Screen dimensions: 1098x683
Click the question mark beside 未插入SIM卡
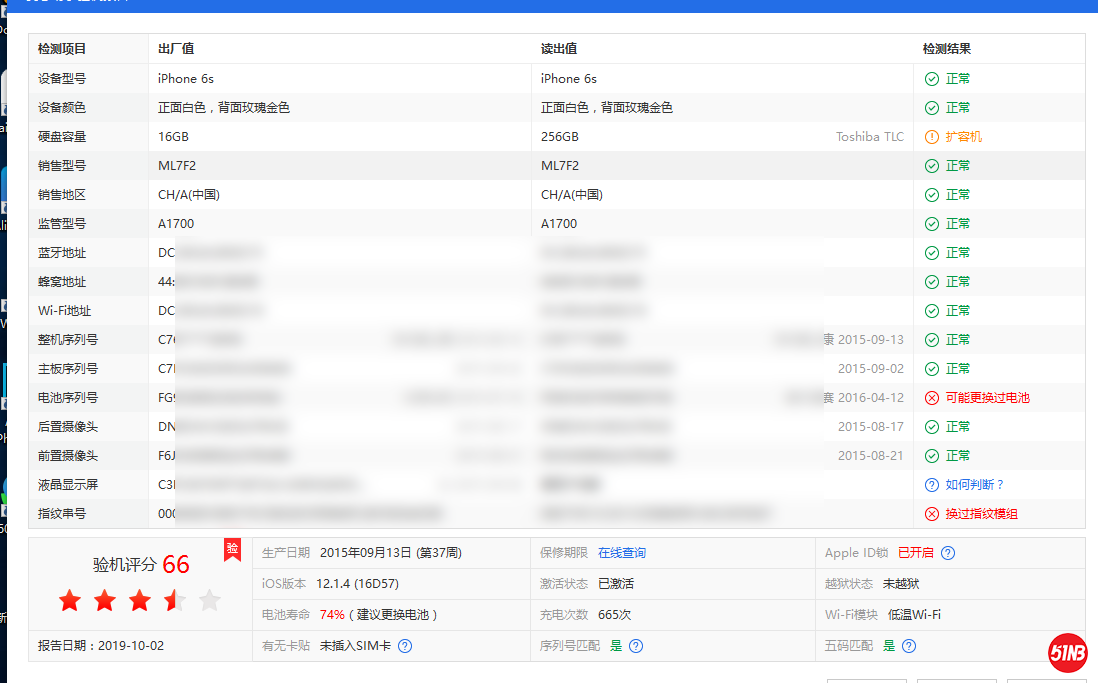point(404,646)
